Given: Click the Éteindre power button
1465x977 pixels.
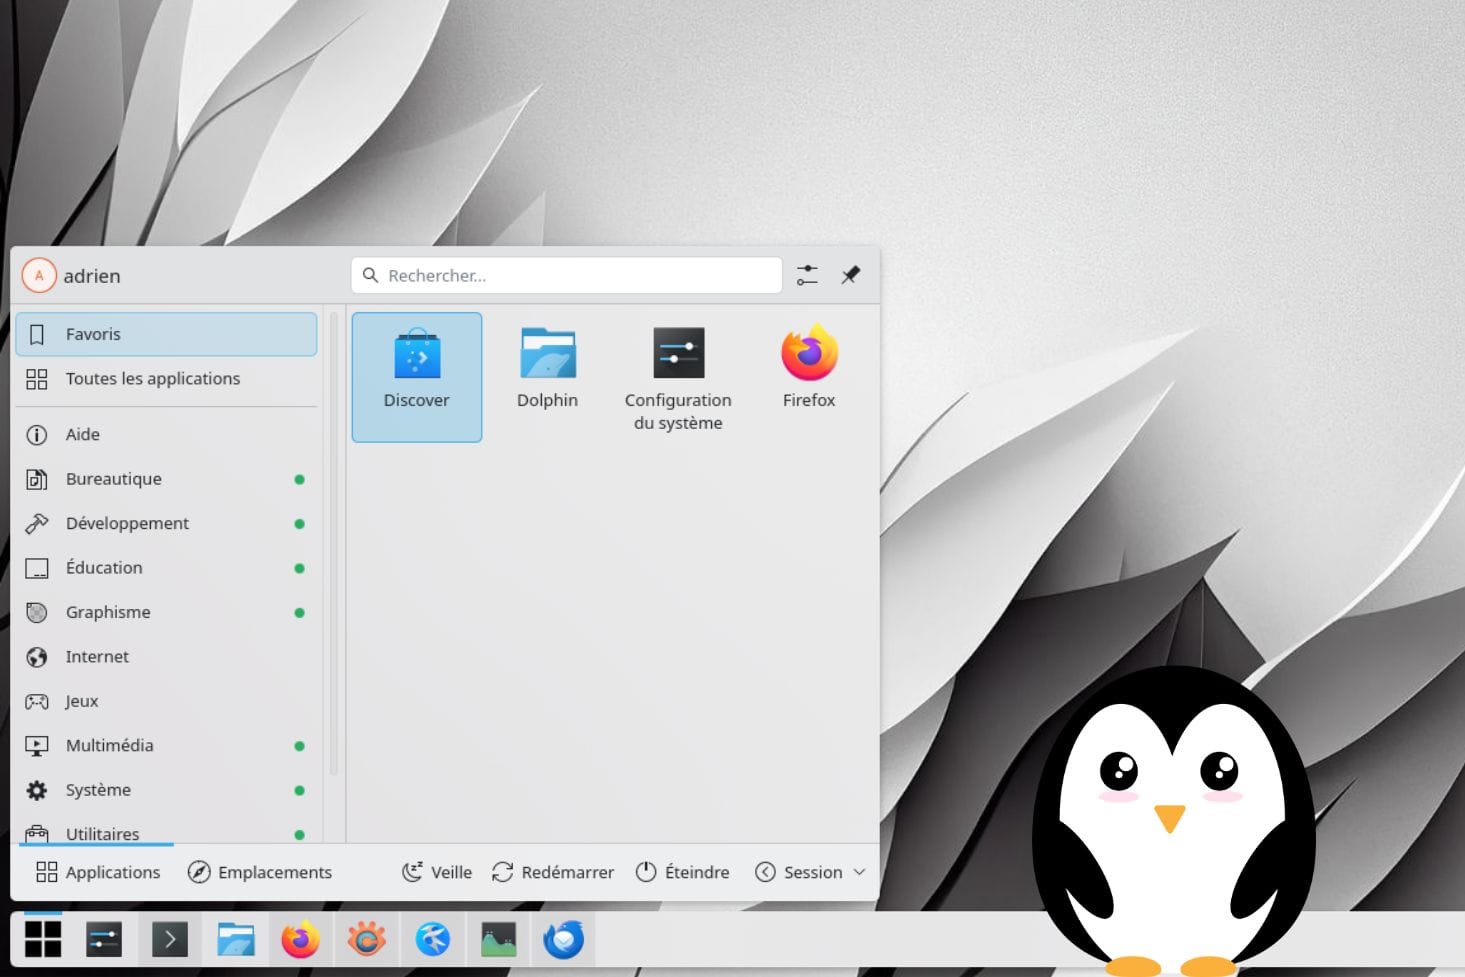Looking at the screenshot, I should pyautogui.click(x=683, y=872).
